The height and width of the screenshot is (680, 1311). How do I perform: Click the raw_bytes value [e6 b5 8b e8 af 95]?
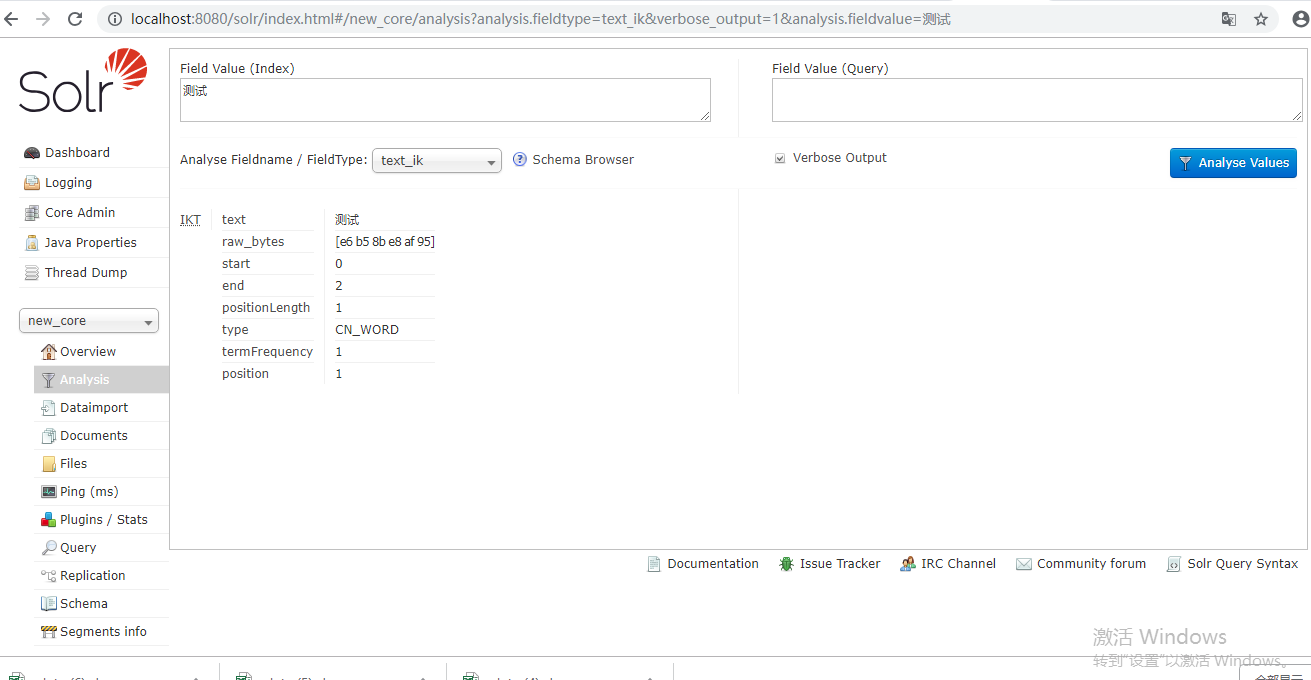click(385, 242)
